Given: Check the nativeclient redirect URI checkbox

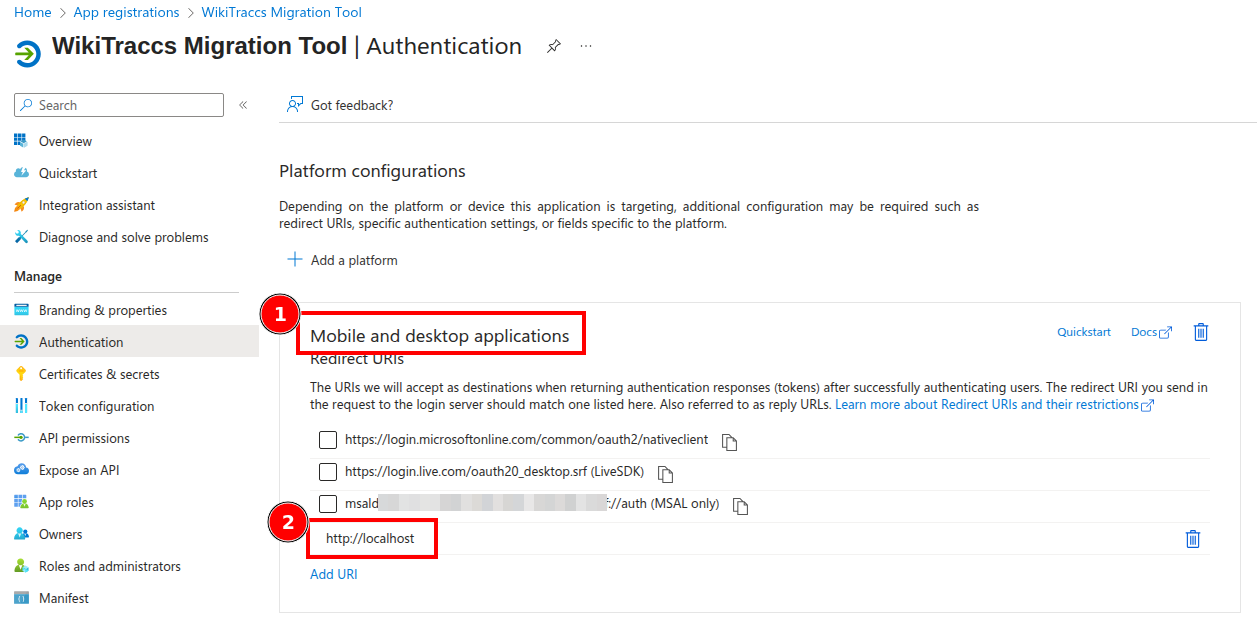Looking at the screenshot, I should click(x=327, y=440).
